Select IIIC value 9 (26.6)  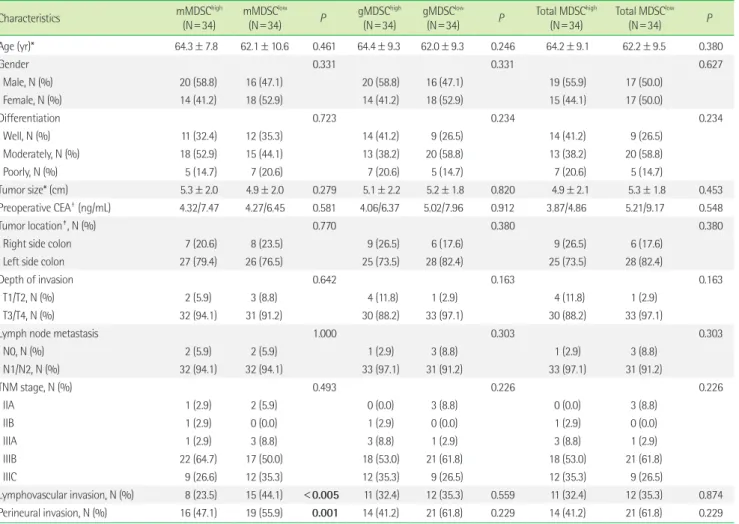click(x=201, y=476)
